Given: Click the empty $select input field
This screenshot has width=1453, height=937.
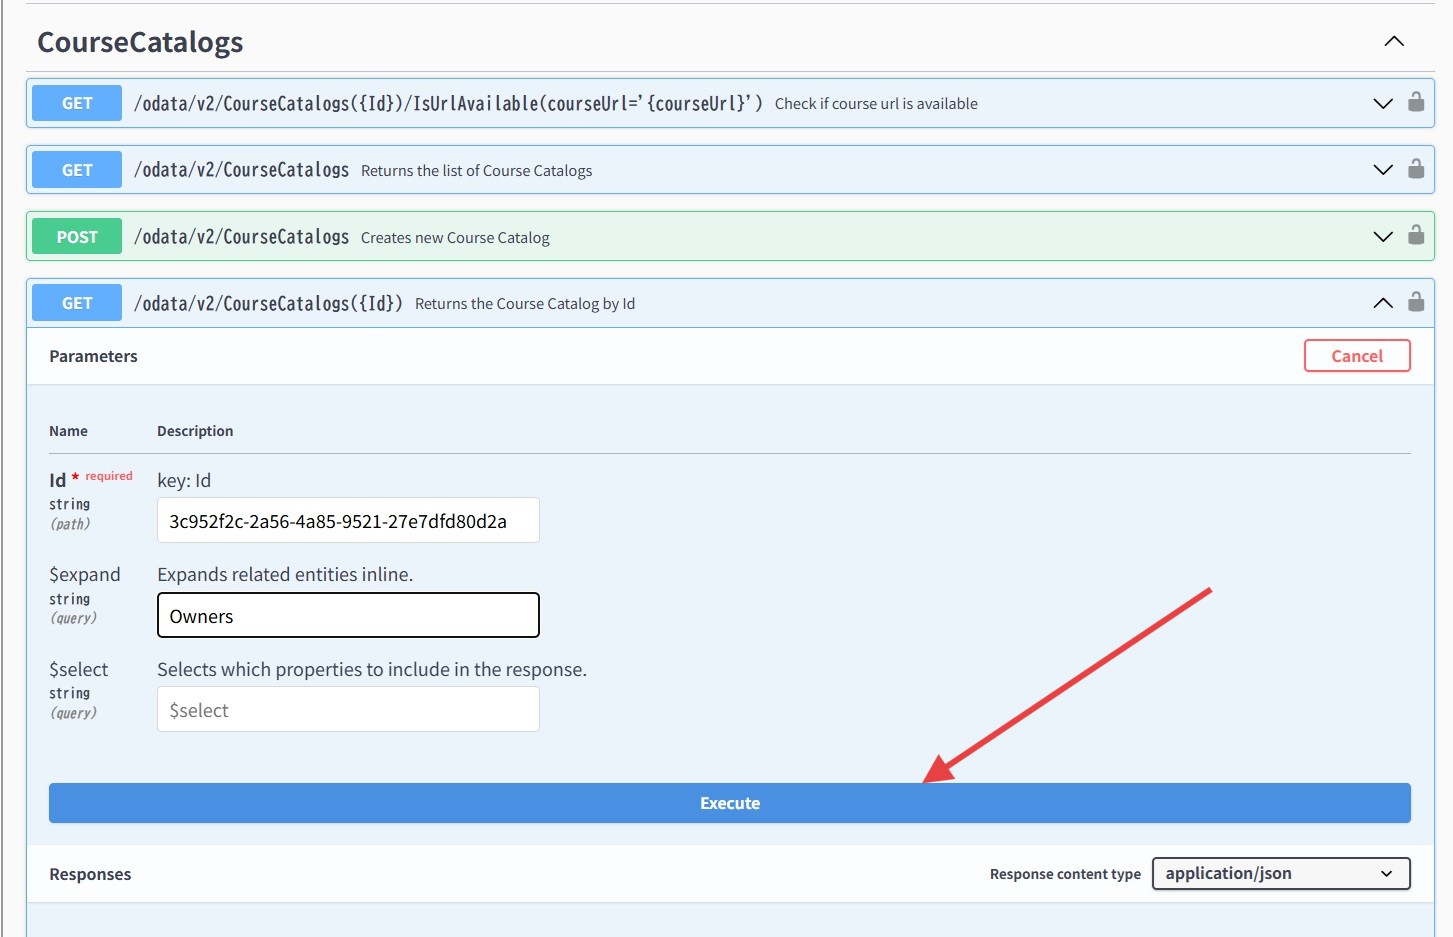Looking at the screenshot, I should pos(348,709).
